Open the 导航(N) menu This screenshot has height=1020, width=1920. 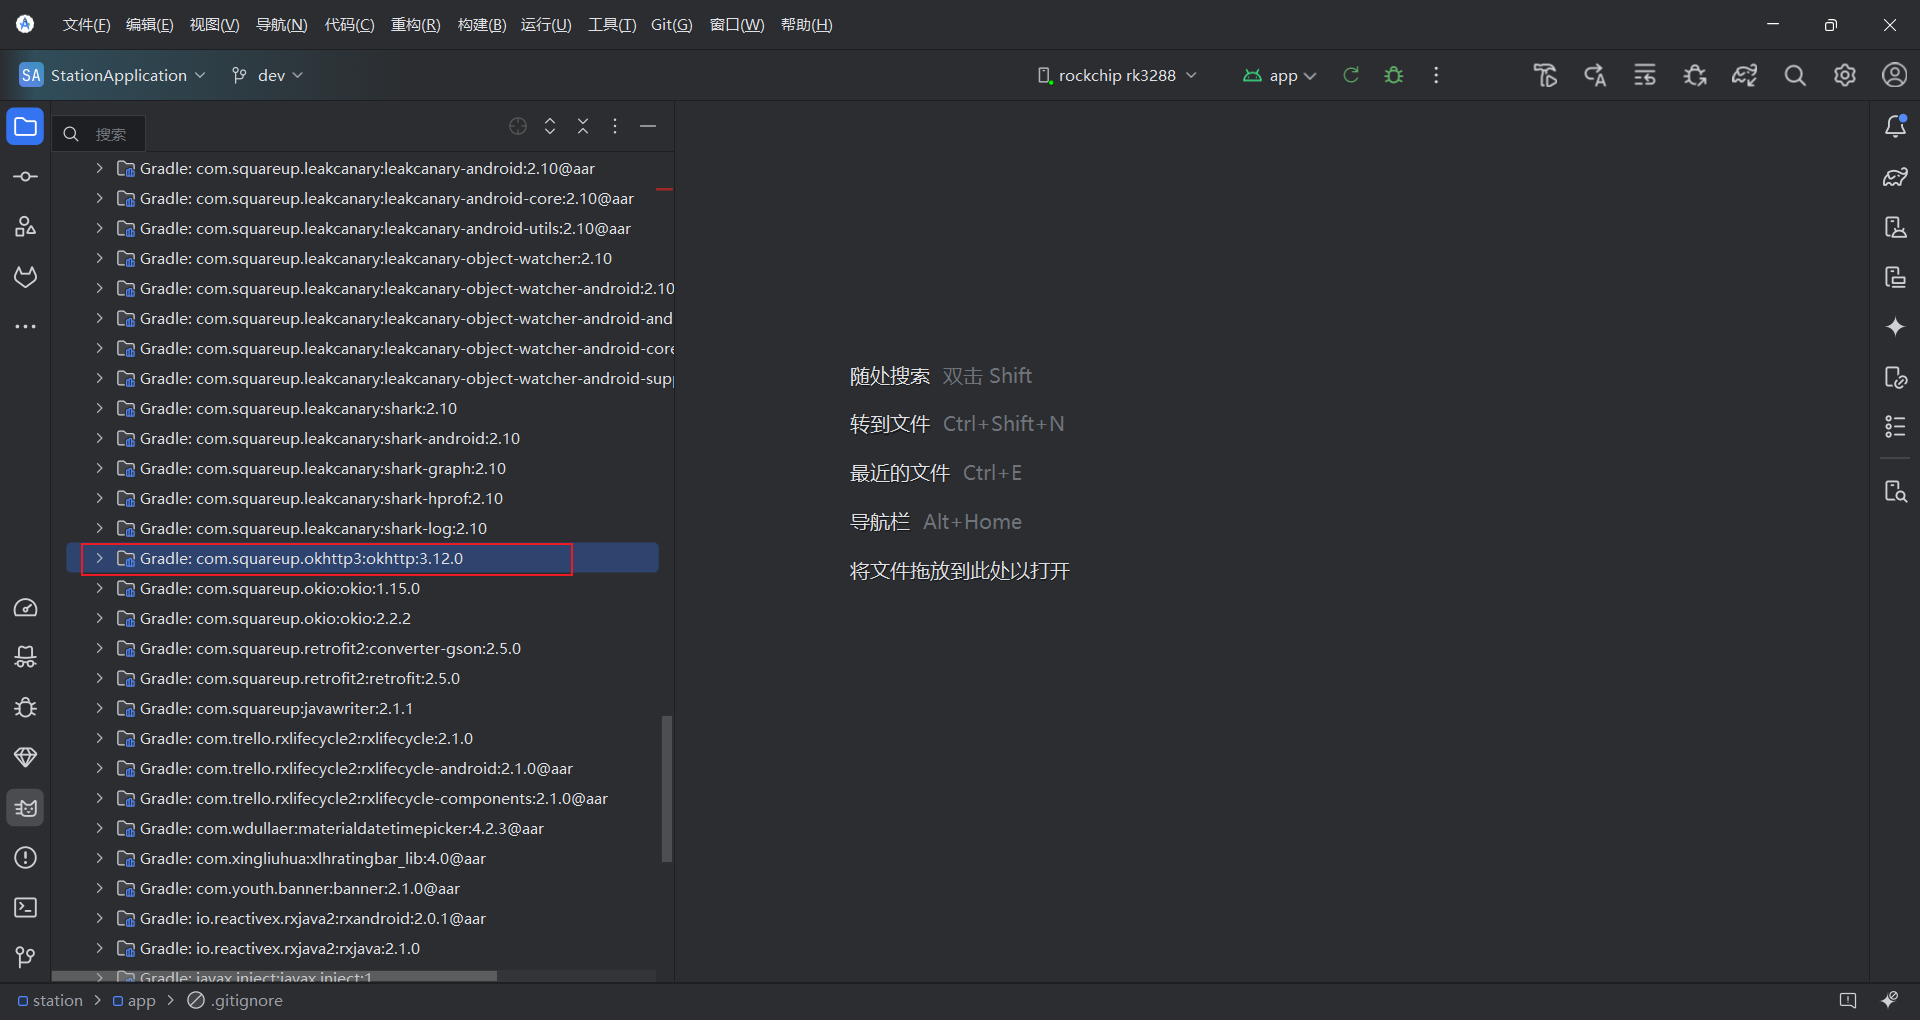point(282,25)
